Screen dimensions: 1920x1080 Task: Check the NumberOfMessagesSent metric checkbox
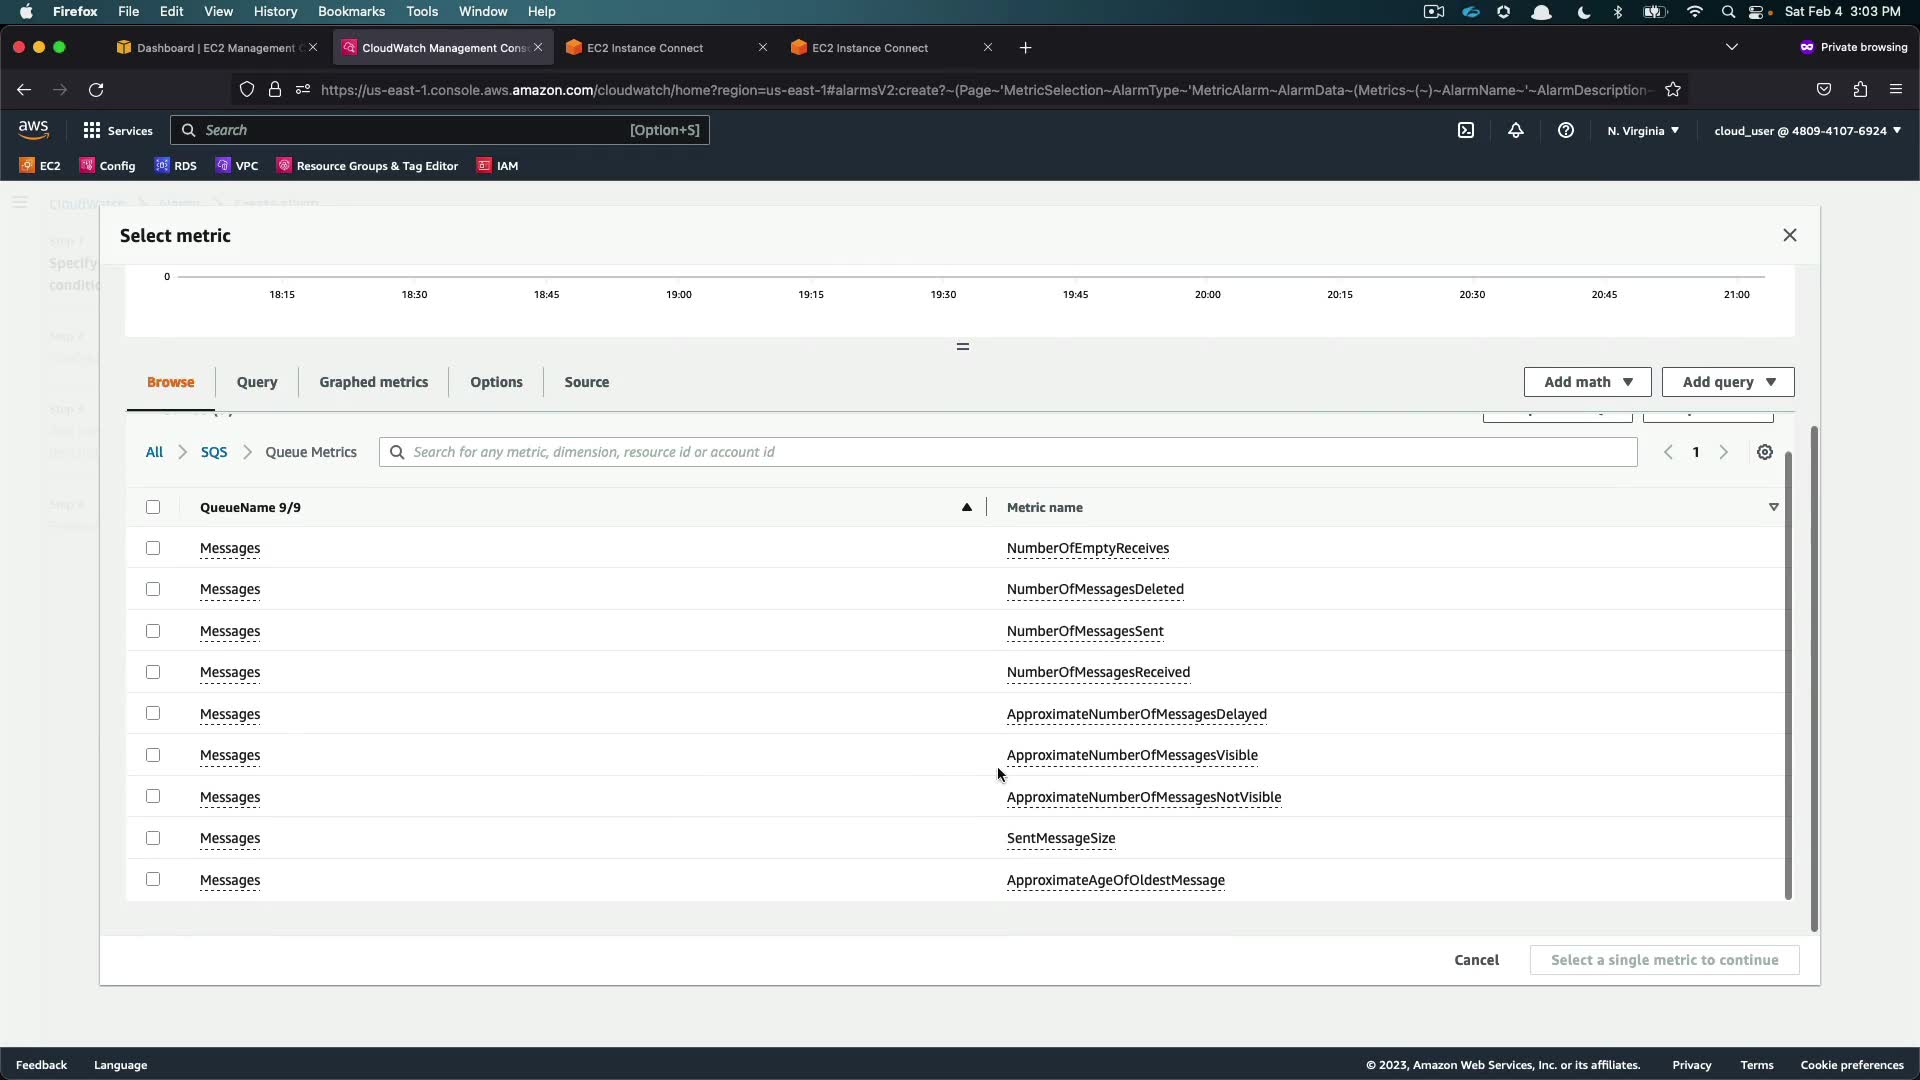click(x=153, y=631)
